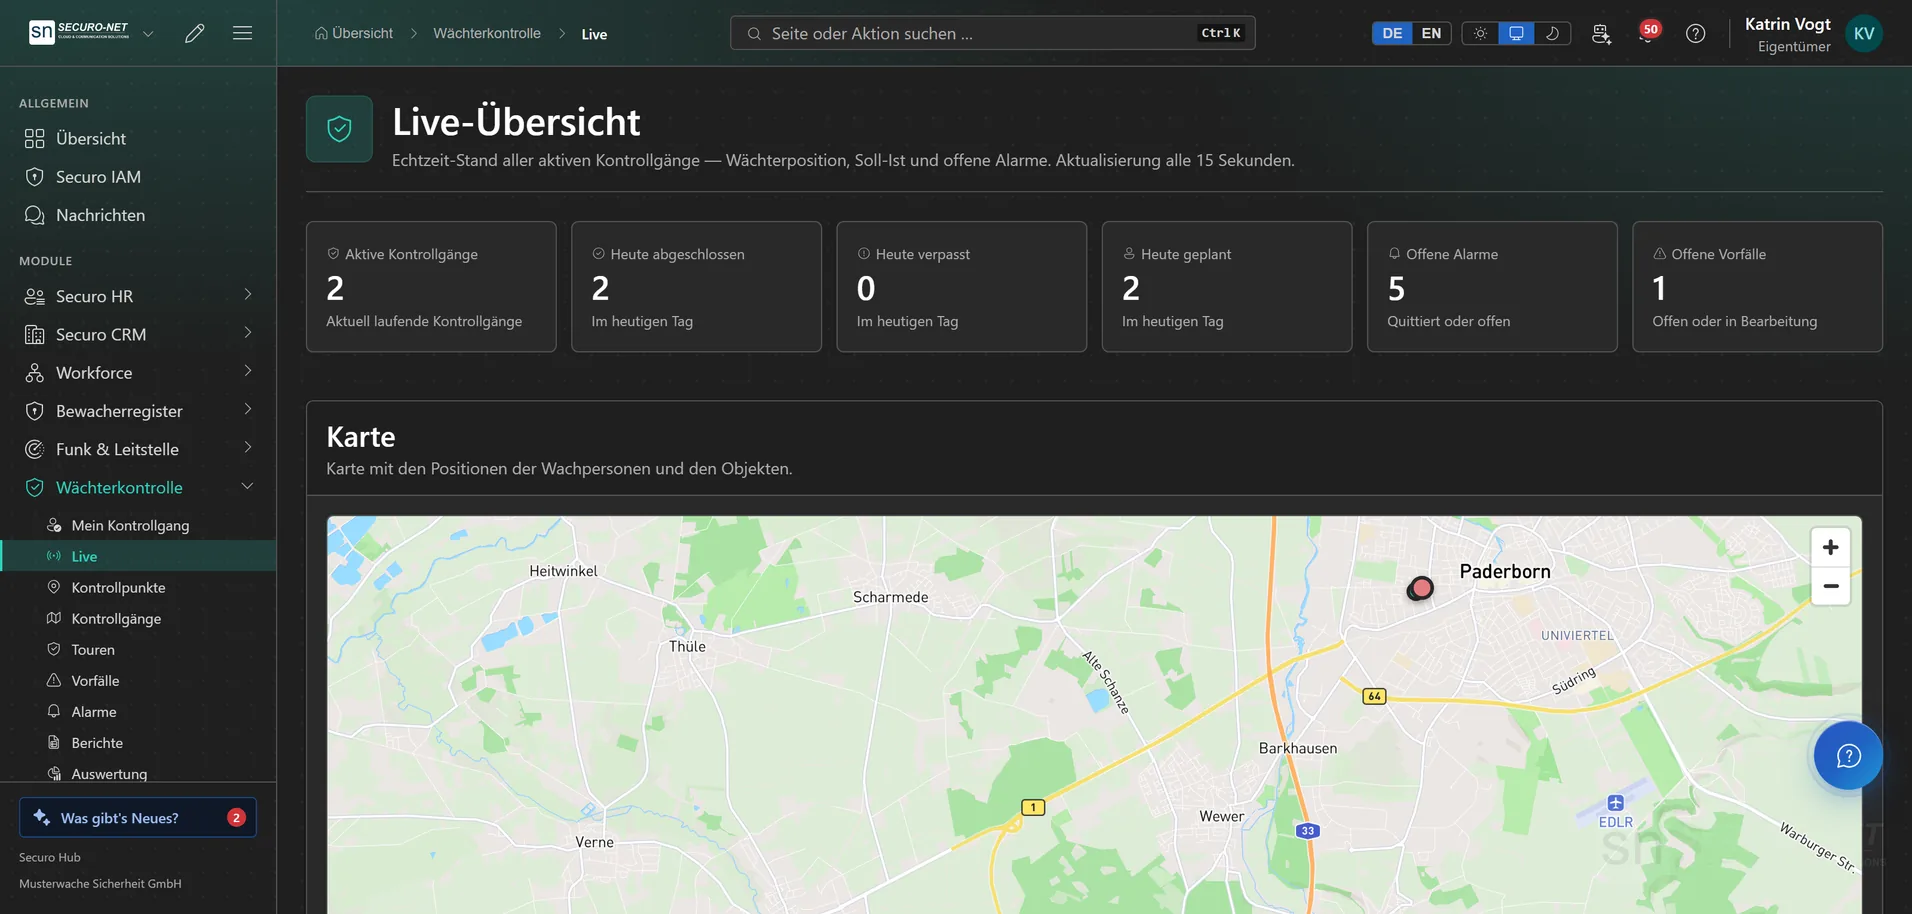Open Vorfälle submenu item
1912x914 pixels.
pos(138,680)
